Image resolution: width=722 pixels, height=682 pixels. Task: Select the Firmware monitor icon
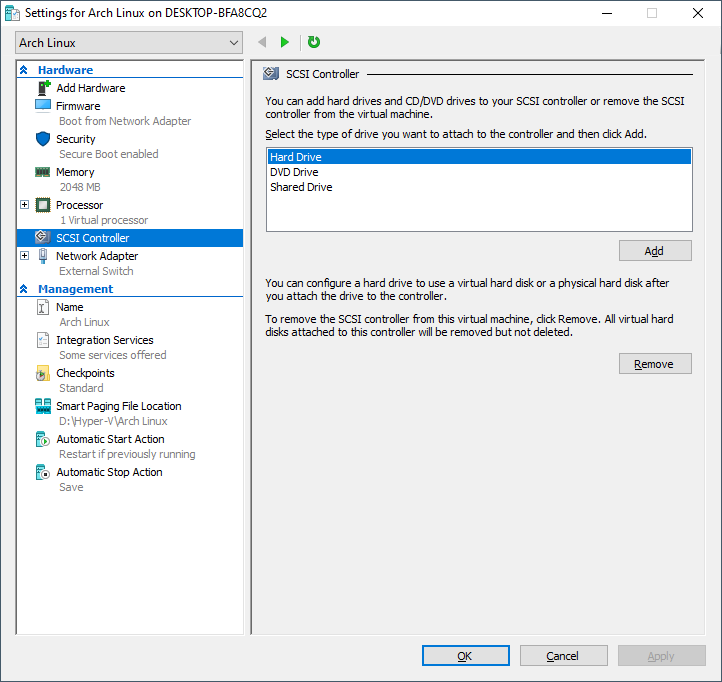43,105
